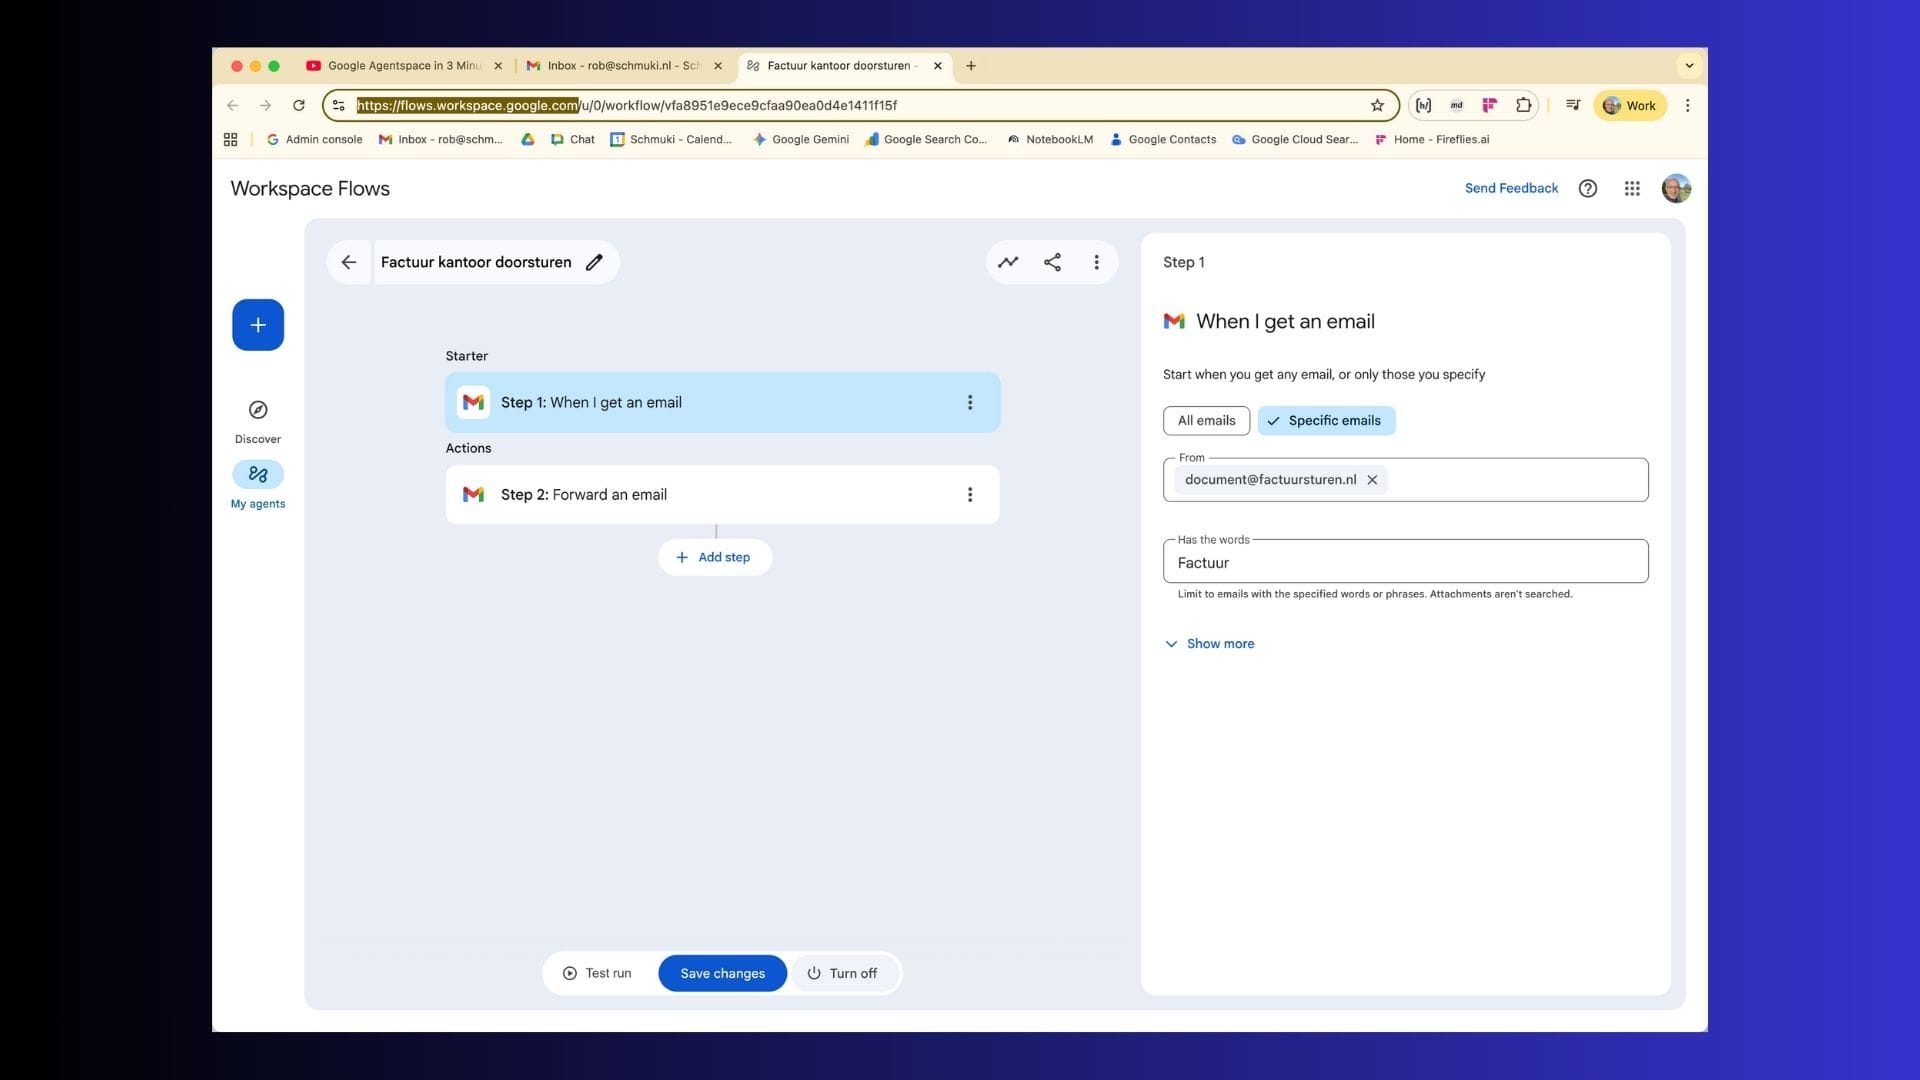Click the Save changes button
The height and width of the screenshot is (1080, 1920).
[x=722, y=973]
